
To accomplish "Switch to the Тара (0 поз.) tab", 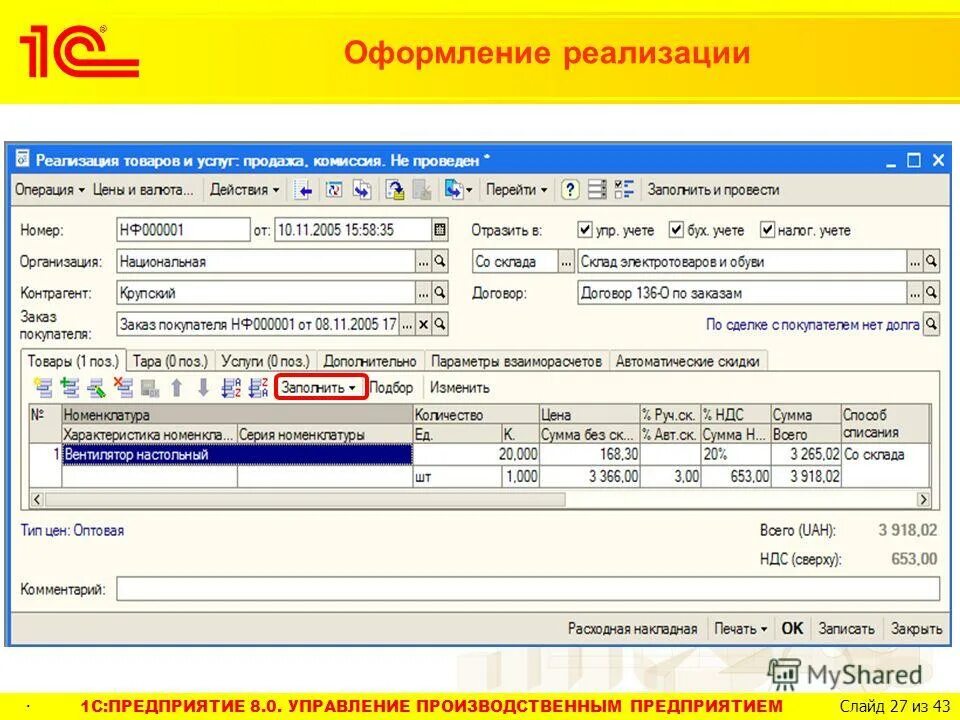I will [170, 361].
